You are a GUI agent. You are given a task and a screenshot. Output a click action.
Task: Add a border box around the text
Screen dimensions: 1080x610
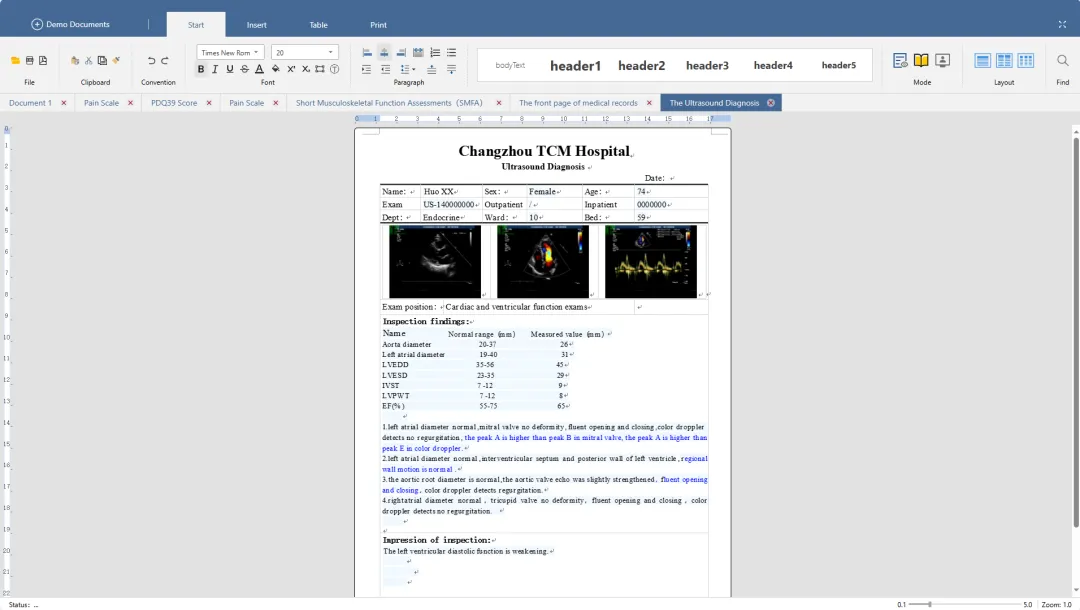tap(320, 69)
